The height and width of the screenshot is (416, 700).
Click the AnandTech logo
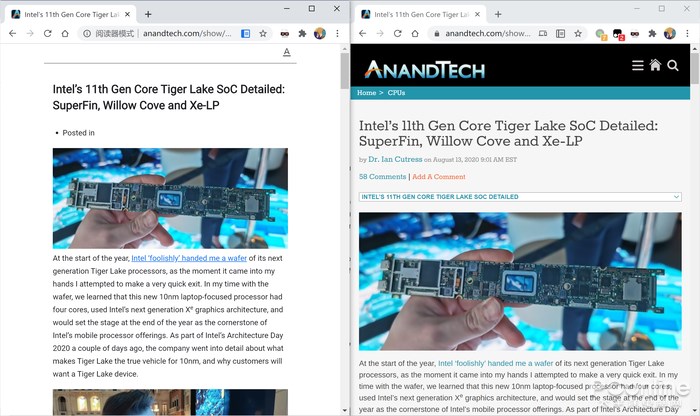pyautogui.click(x=425, y=70)
